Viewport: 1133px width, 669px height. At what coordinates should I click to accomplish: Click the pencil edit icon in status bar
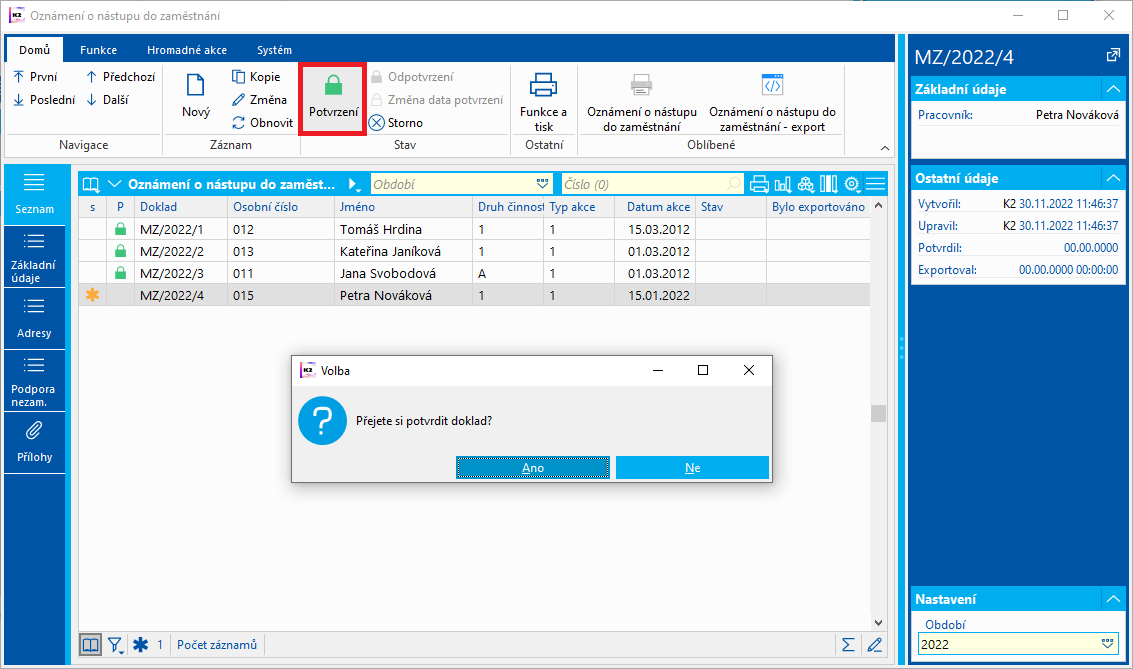click(875, 644)
